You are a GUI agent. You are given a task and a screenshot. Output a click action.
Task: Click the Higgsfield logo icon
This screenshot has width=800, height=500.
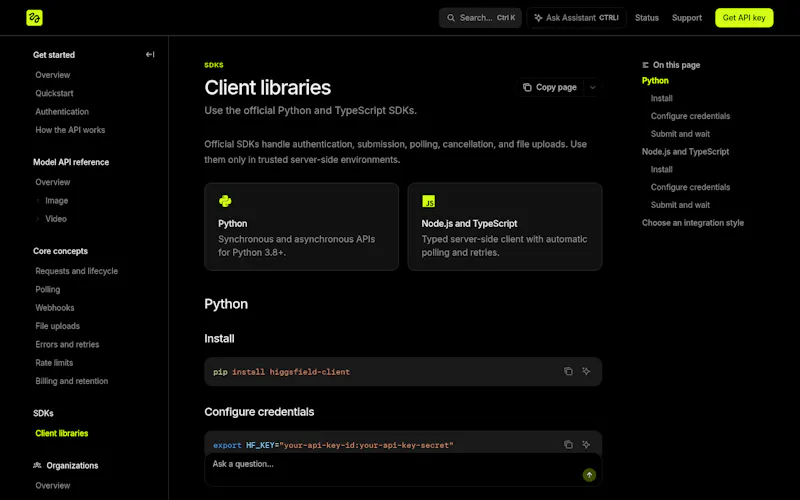tap(34, 18)
